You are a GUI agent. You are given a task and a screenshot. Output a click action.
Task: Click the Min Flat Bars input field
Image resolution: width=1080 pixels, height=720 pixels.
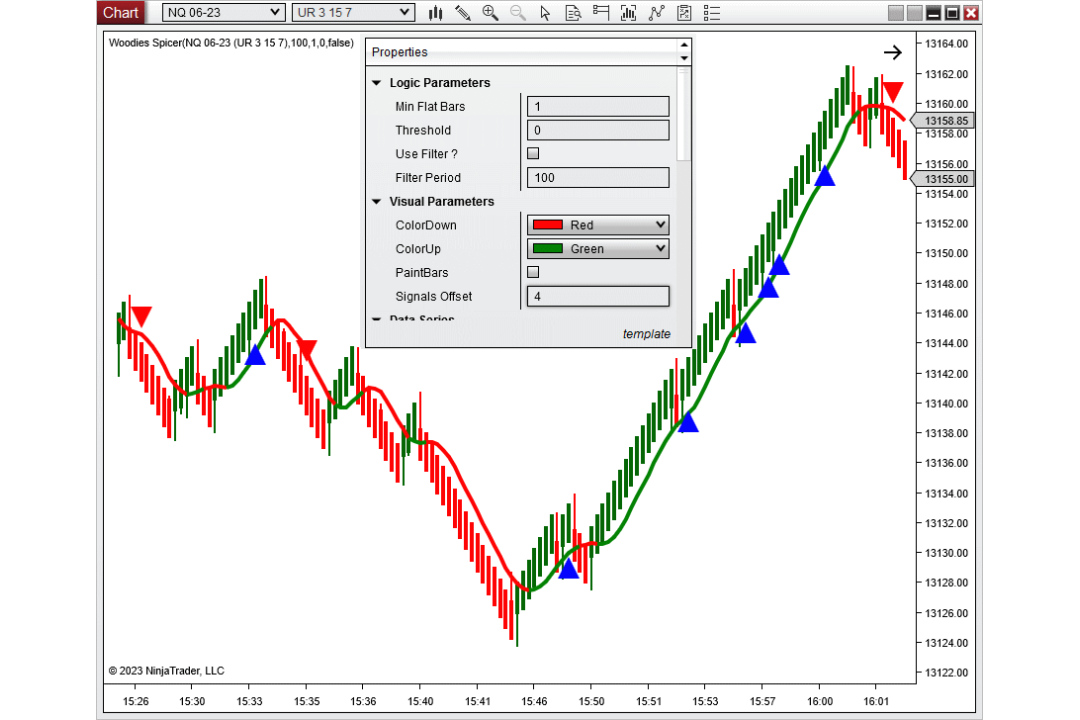pyautogui.click(x=598, y=106)
